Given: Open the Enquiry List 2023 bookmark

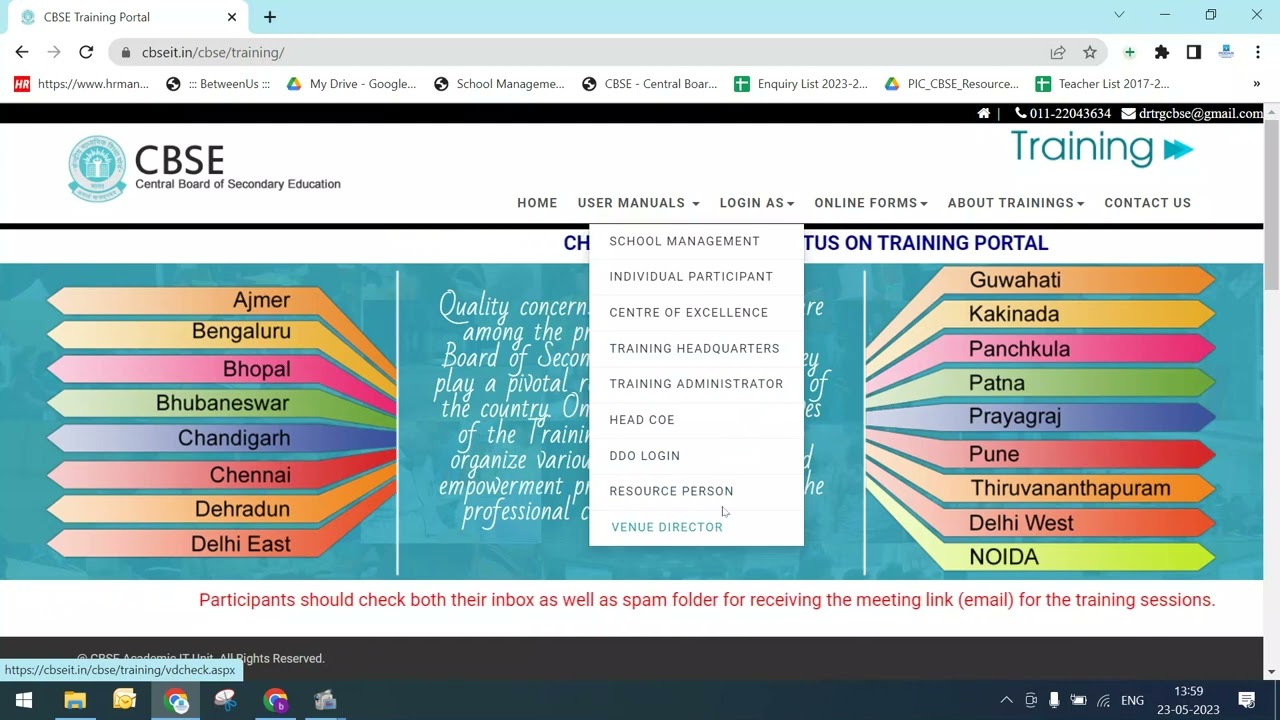Looking at the screenshot, I should [x=801, y=84].
